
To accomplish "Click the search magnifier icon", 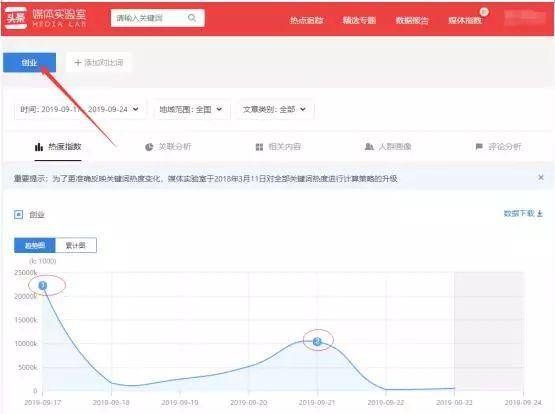I will 192,18.
